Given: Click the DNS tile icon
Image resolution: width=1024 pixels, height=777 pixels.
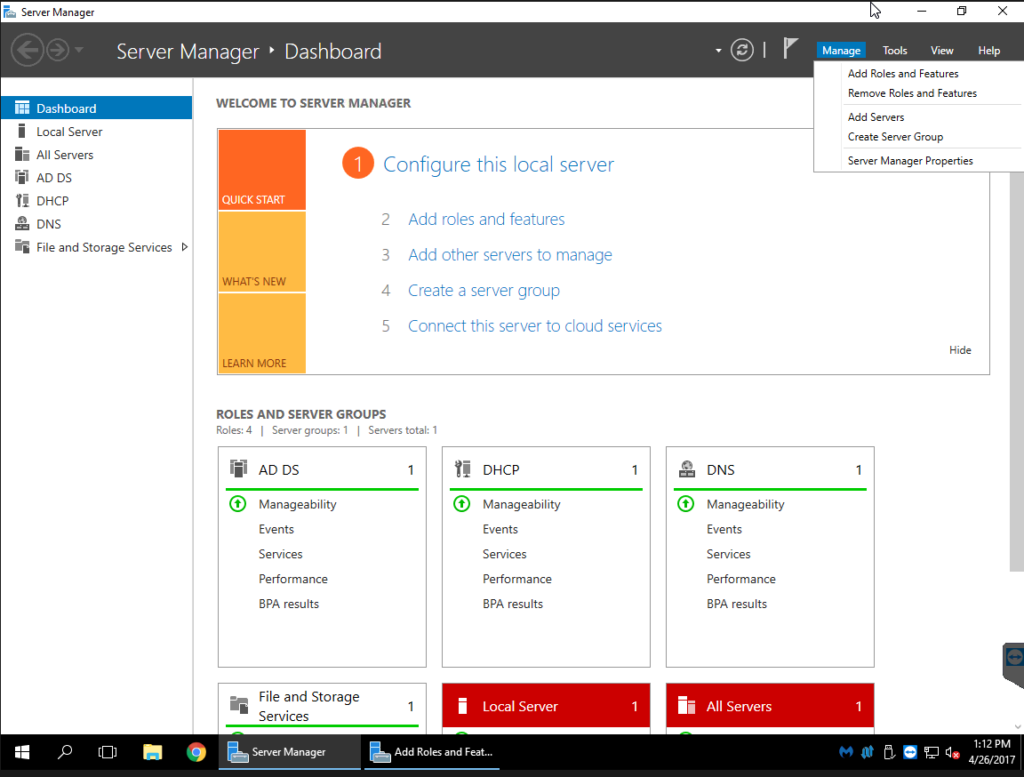Looking at the screenshot, I should (687, 469).
